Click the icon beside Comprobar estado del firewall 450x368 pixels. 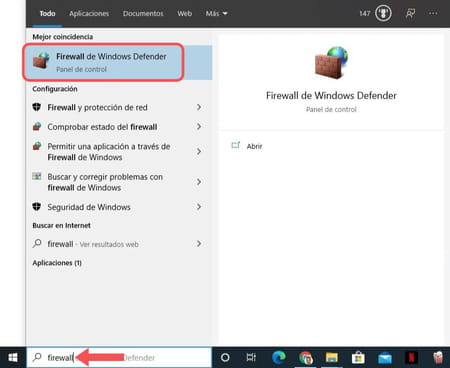pos(37,126)
